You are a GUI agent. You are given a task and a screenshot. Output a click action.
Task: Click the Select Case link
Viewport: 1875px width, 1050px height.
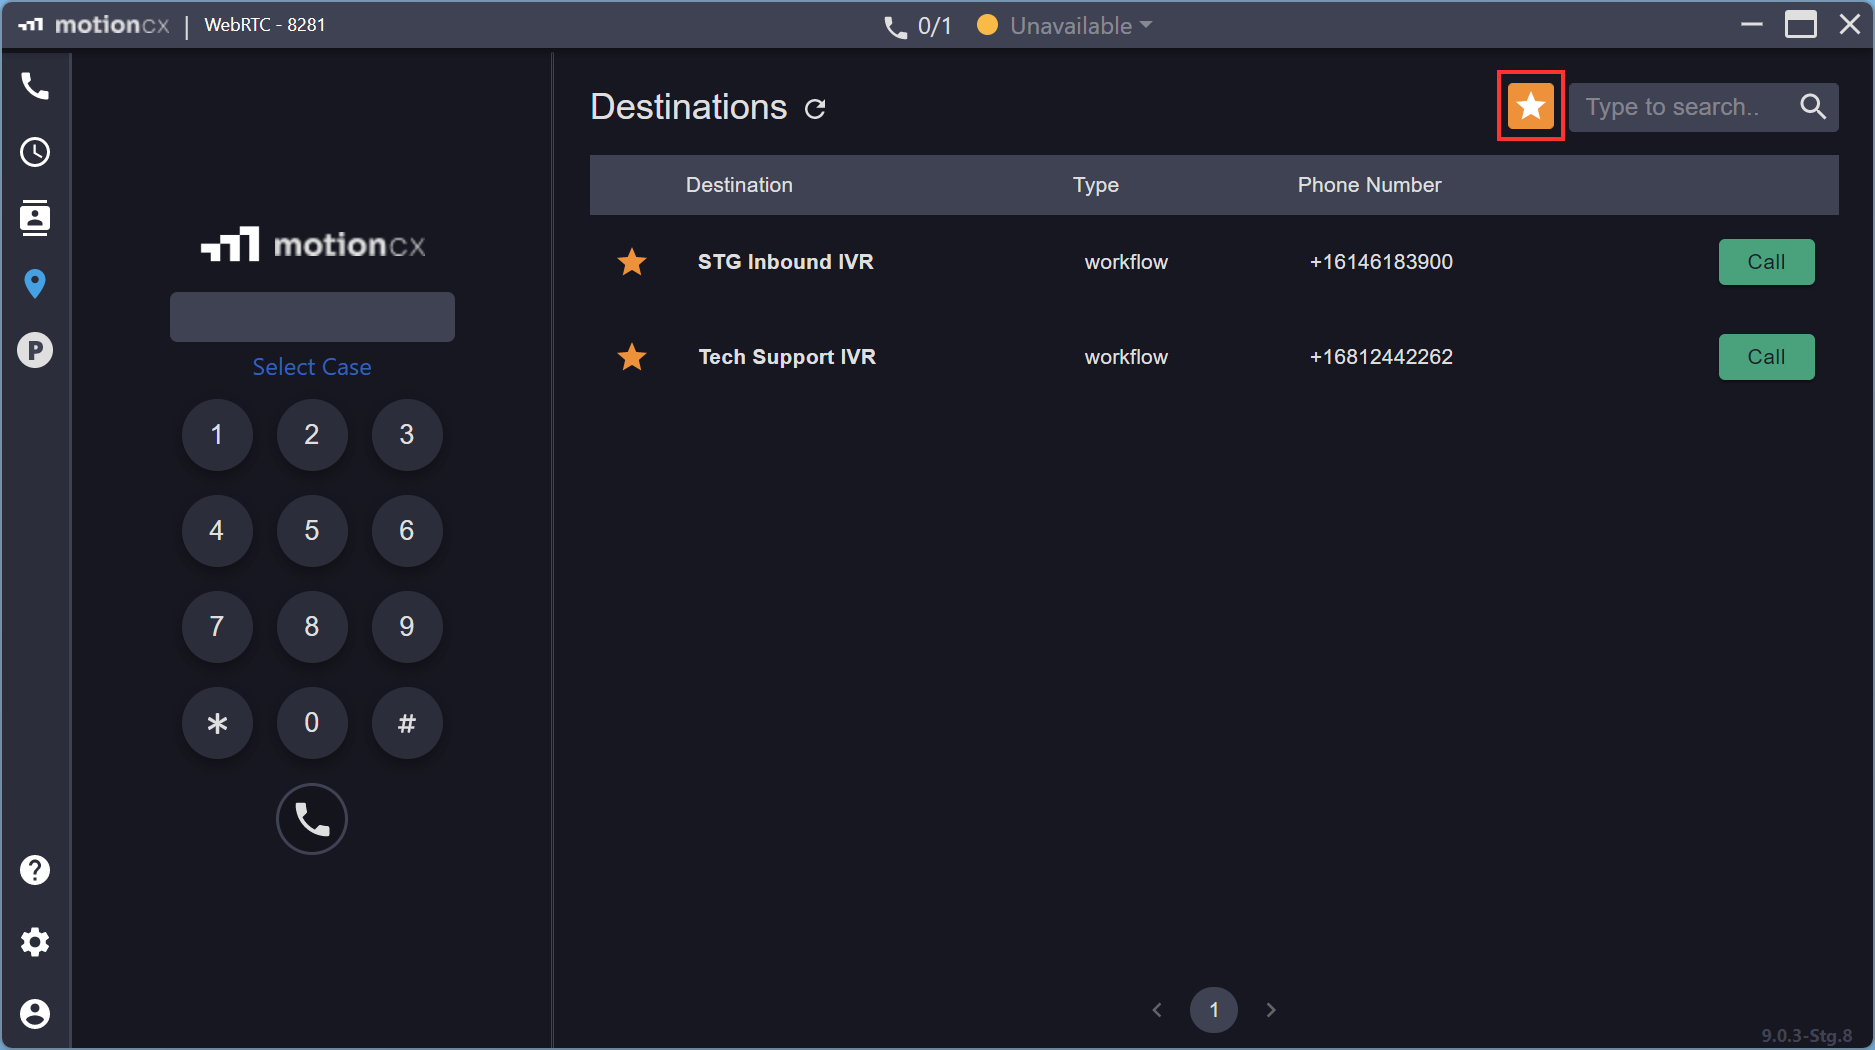tap(312, 367)
